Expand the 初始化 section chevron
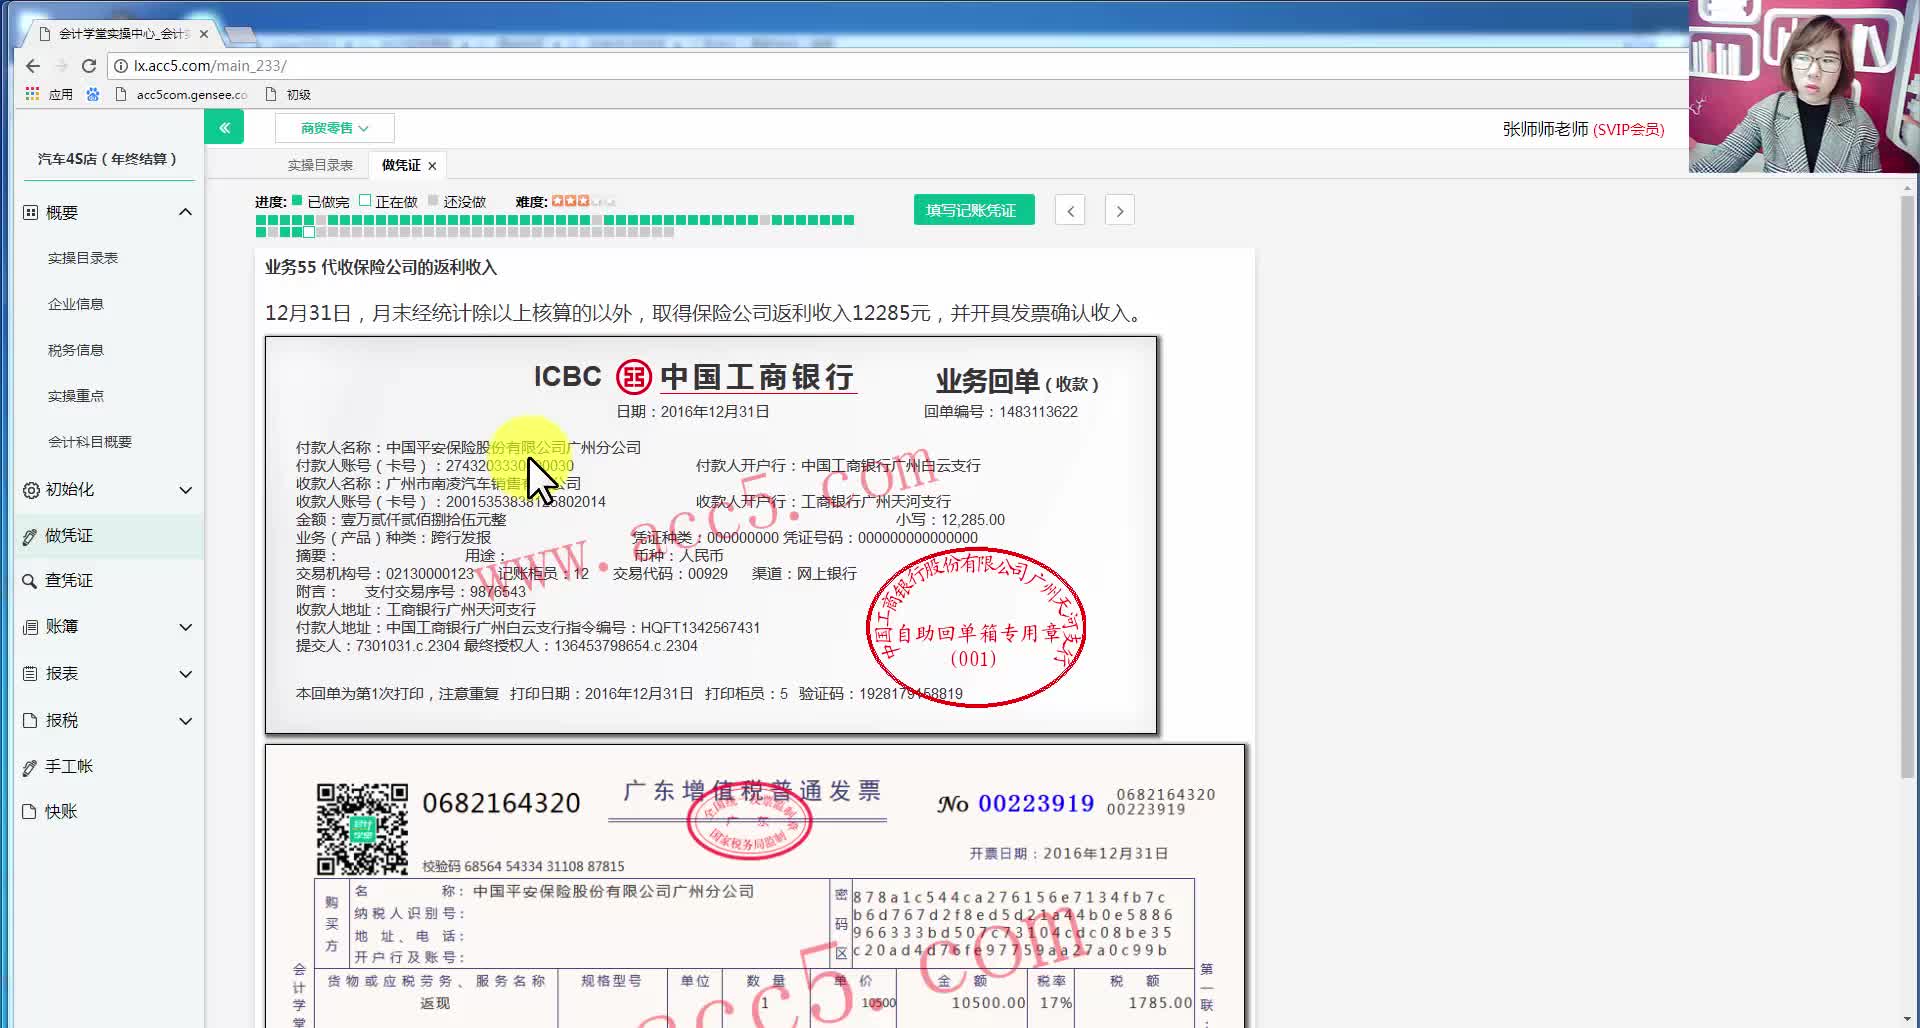1920x1028 pixels. [x=185, y=490]
